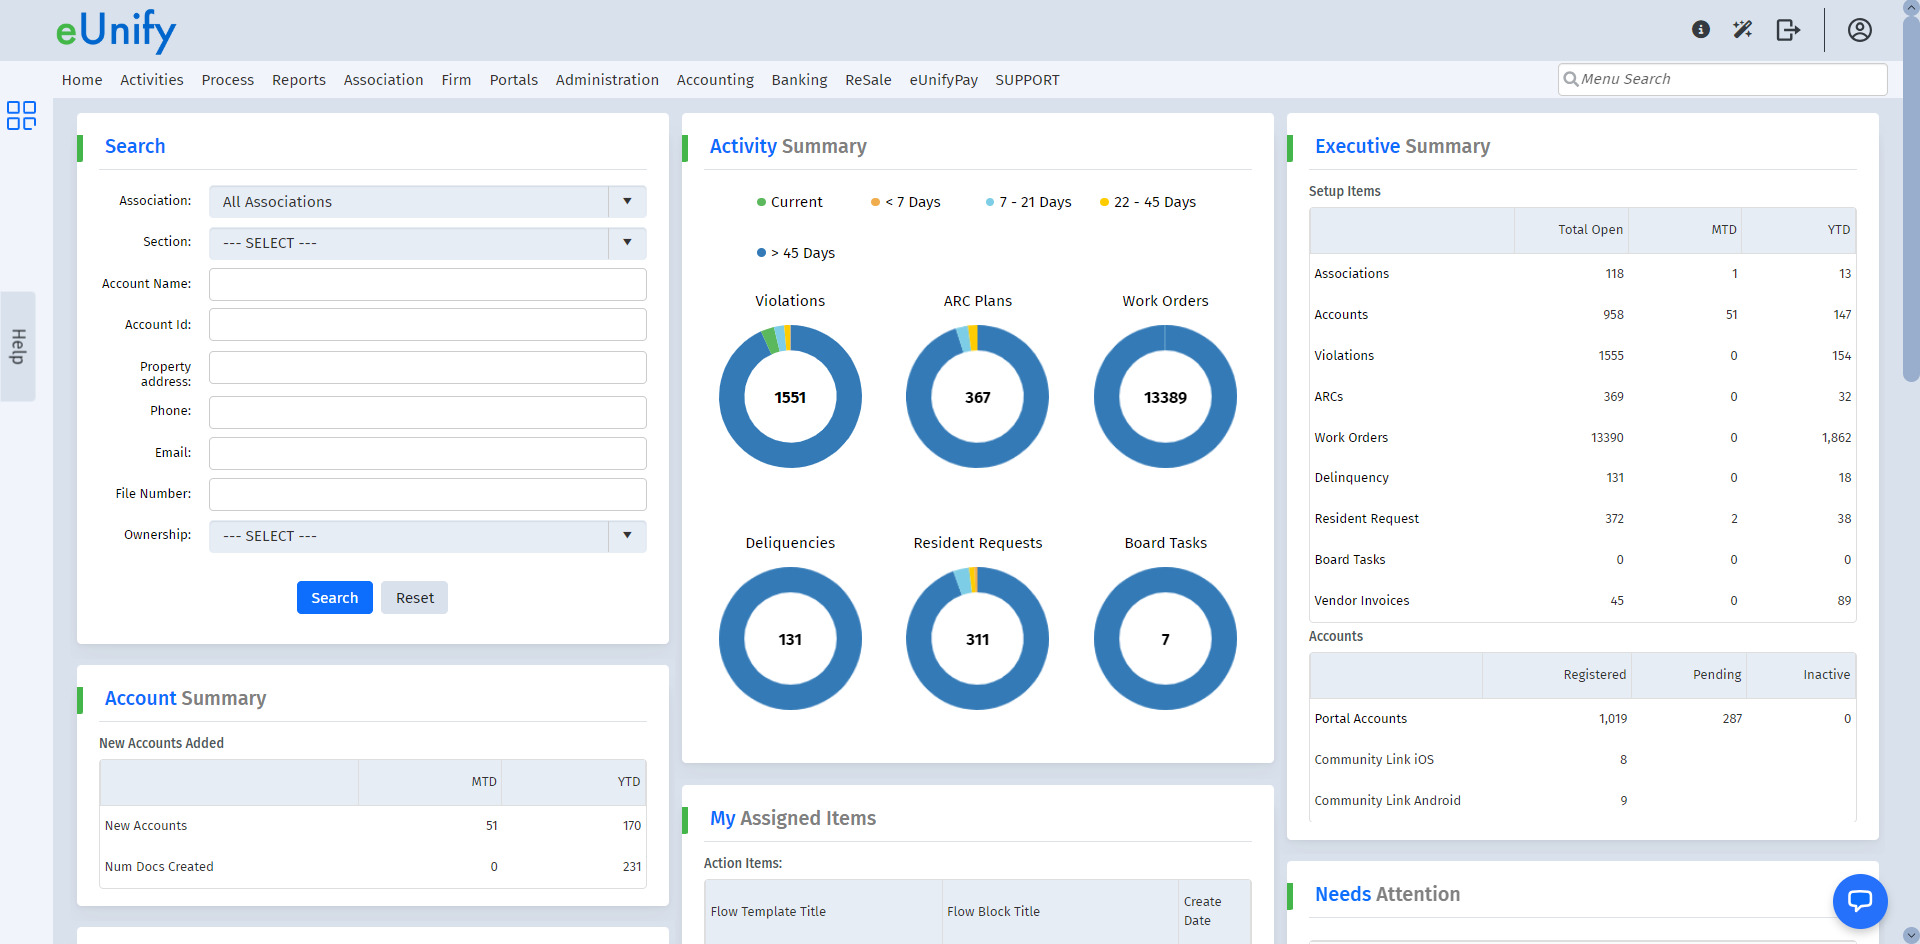
Task: Click the eUnify logo
Action: (116, 31)
